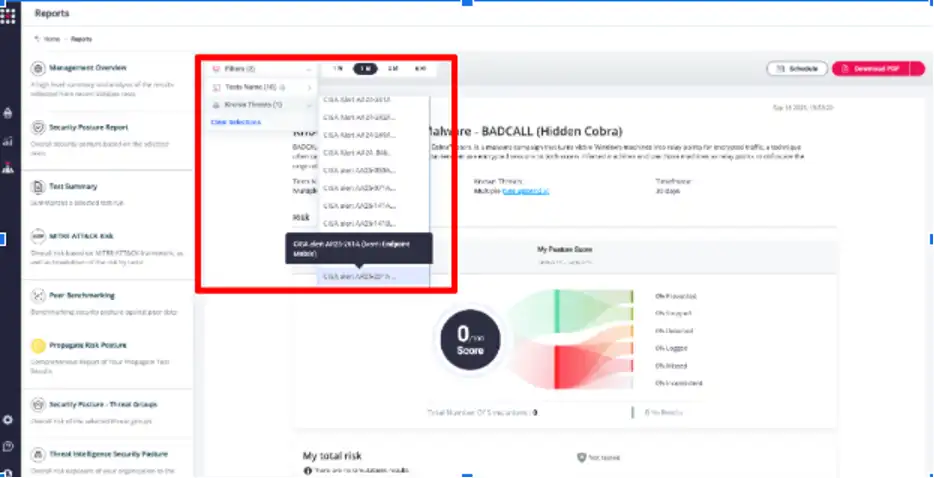934x478 pixels.
Task: Open Peer Benchmarking report icon
Action: [x=38, y=296]
